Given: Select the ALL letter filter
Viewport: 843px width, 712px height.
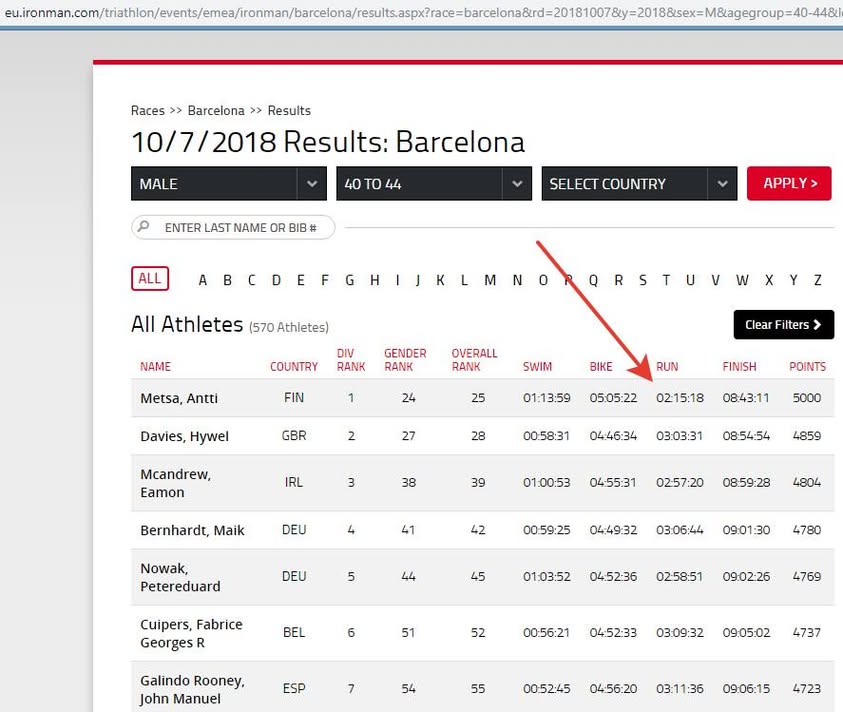Looking at the screenshot, I should point(150,279).
